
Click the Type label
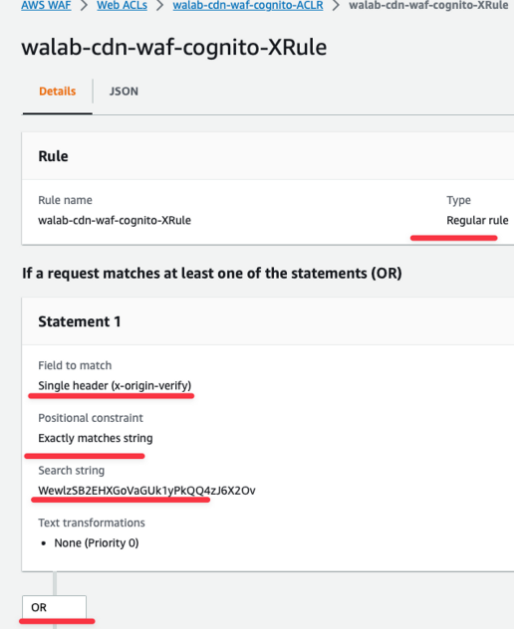coord(459,200)
